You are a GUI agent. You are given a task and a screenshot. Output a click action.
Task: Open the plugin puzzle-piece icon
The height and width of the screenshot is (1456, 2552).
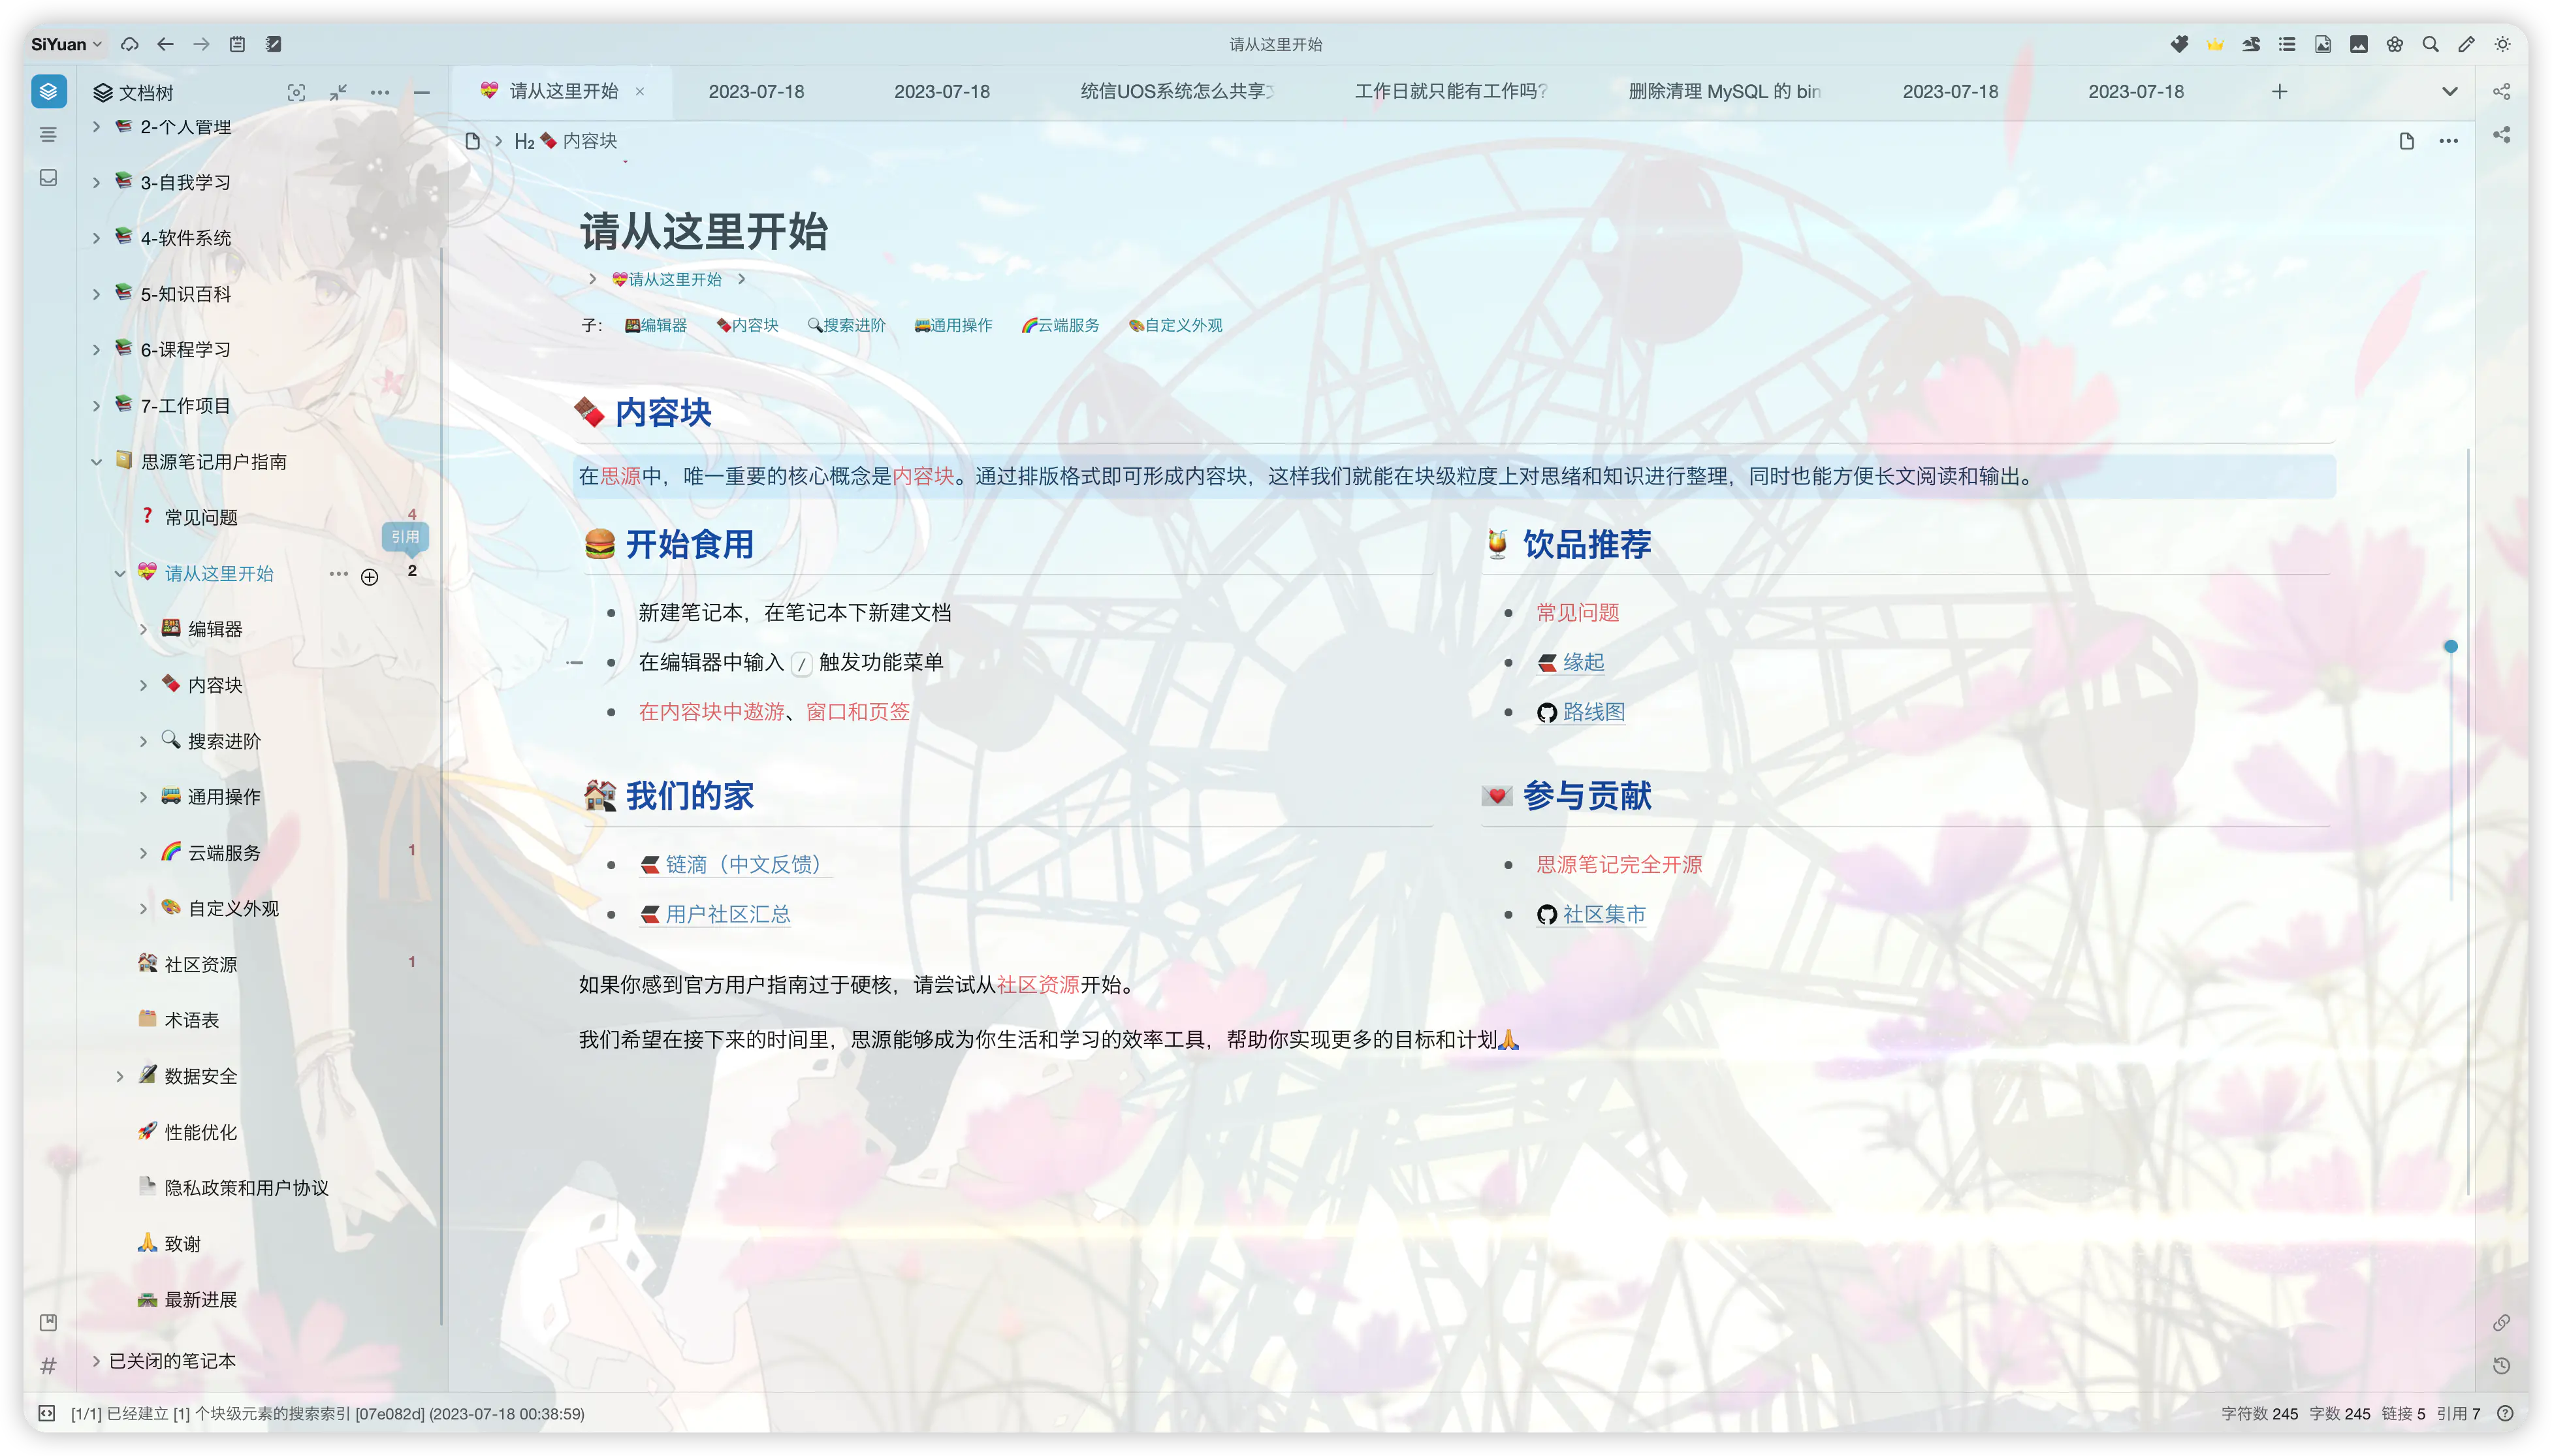2179,44
